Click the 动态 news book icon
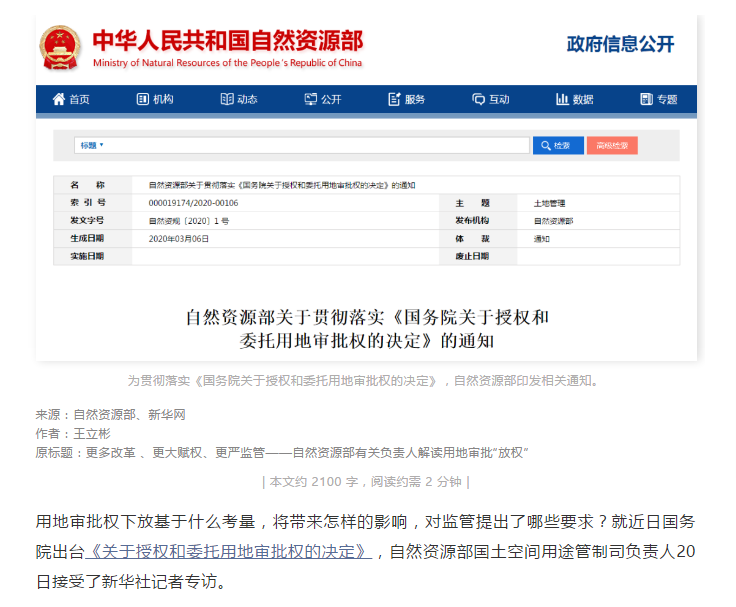Screen dimensions: 736x607 (227, 99)
